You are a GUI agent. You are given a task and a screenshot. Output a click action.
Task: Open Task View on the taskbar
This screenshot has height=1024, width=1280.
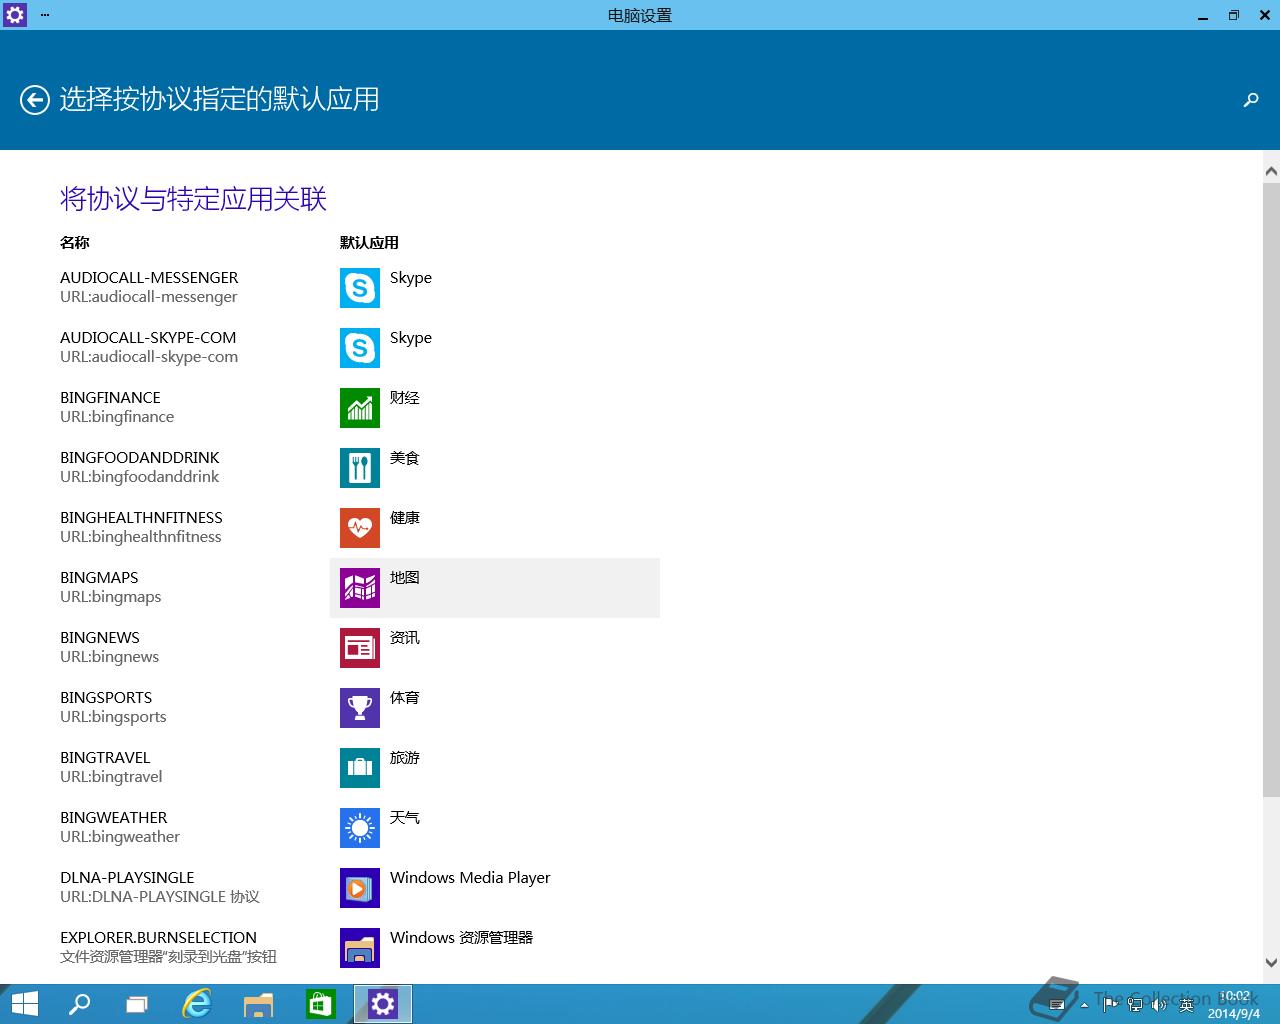137,1004
